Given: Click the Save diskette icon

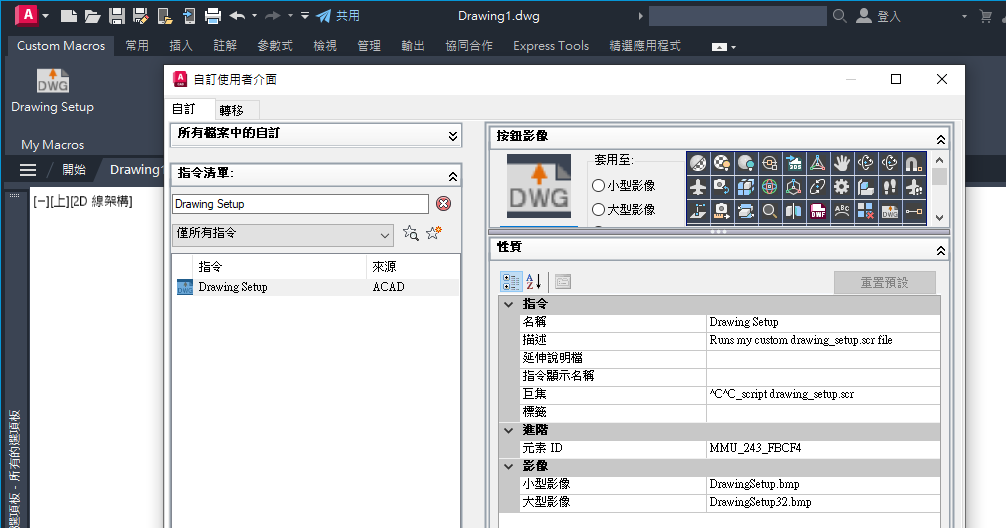Looking at the screenshot, I should pos(117,16).
